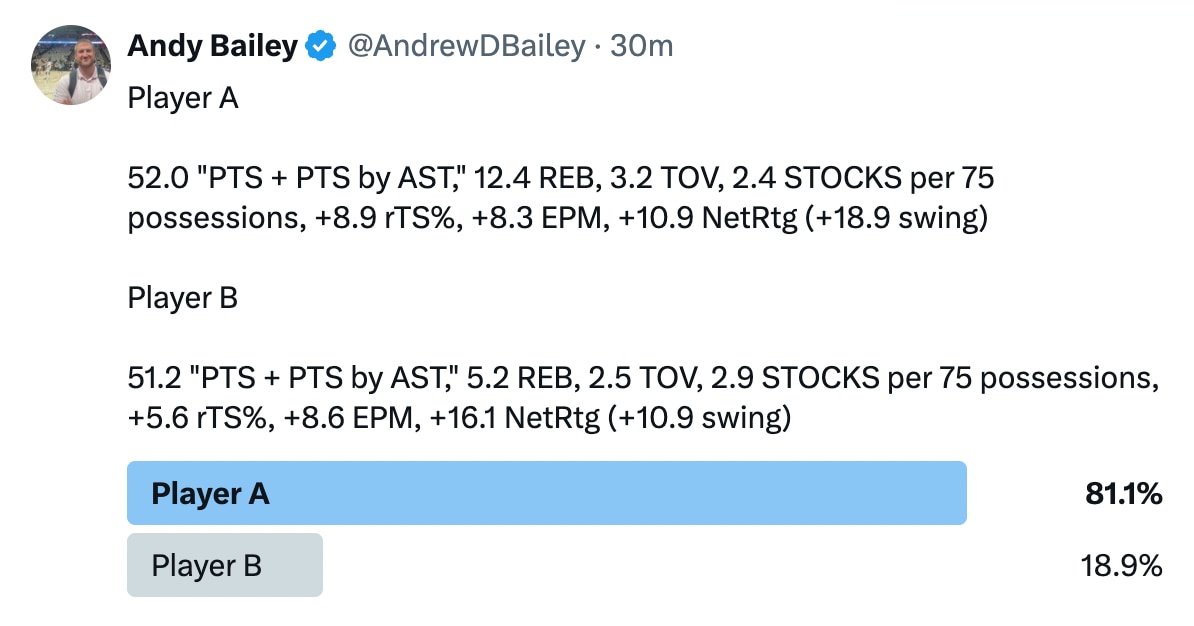Click the "Player B" label inside gray bar
1194x626 pixels.
206,566
